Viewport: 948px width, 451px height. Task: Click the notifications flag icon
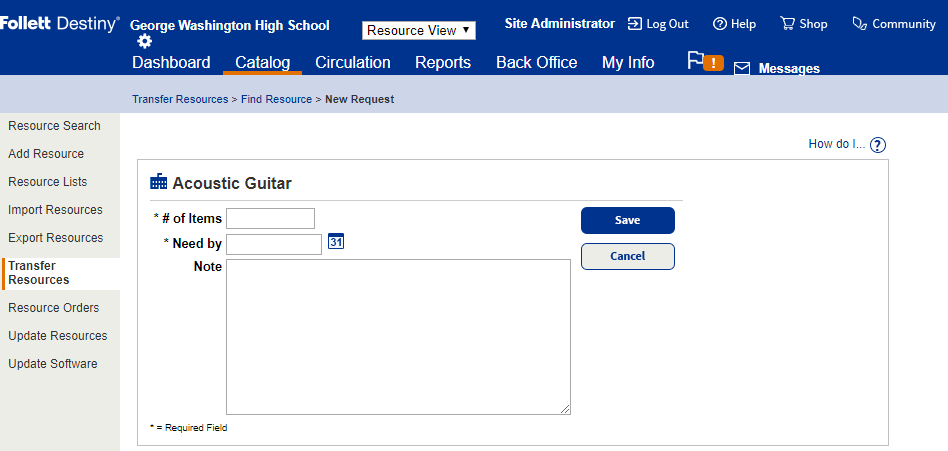[697, 61]
